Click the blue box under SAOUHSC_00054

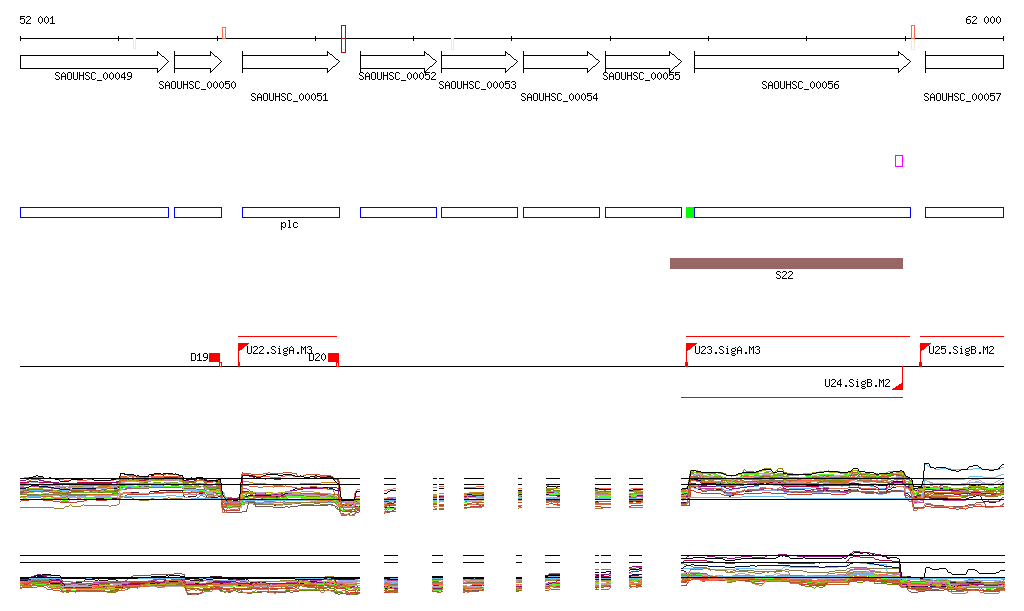point(561,212)
